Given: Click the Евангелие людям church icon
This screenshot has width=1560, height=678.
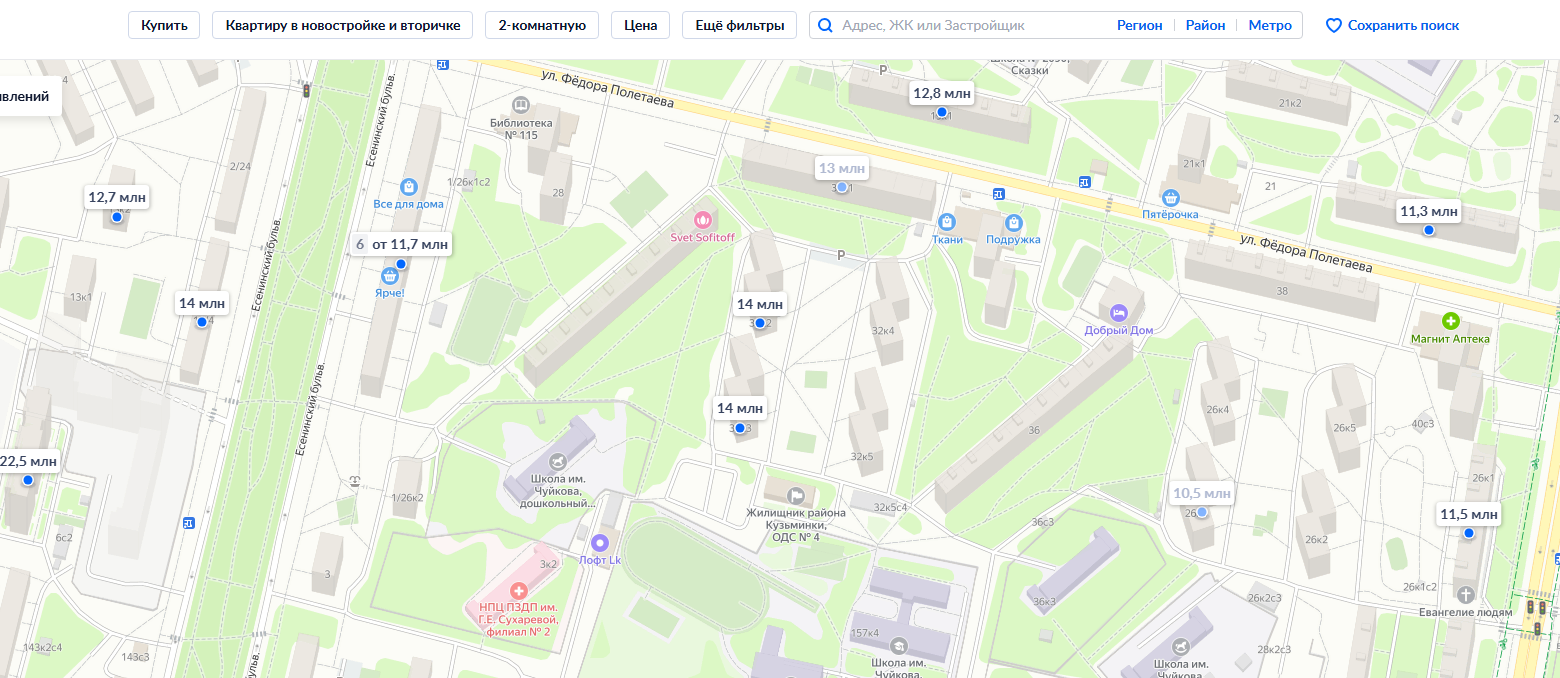Looking at the screenshot, I should tap(1467, 594).
